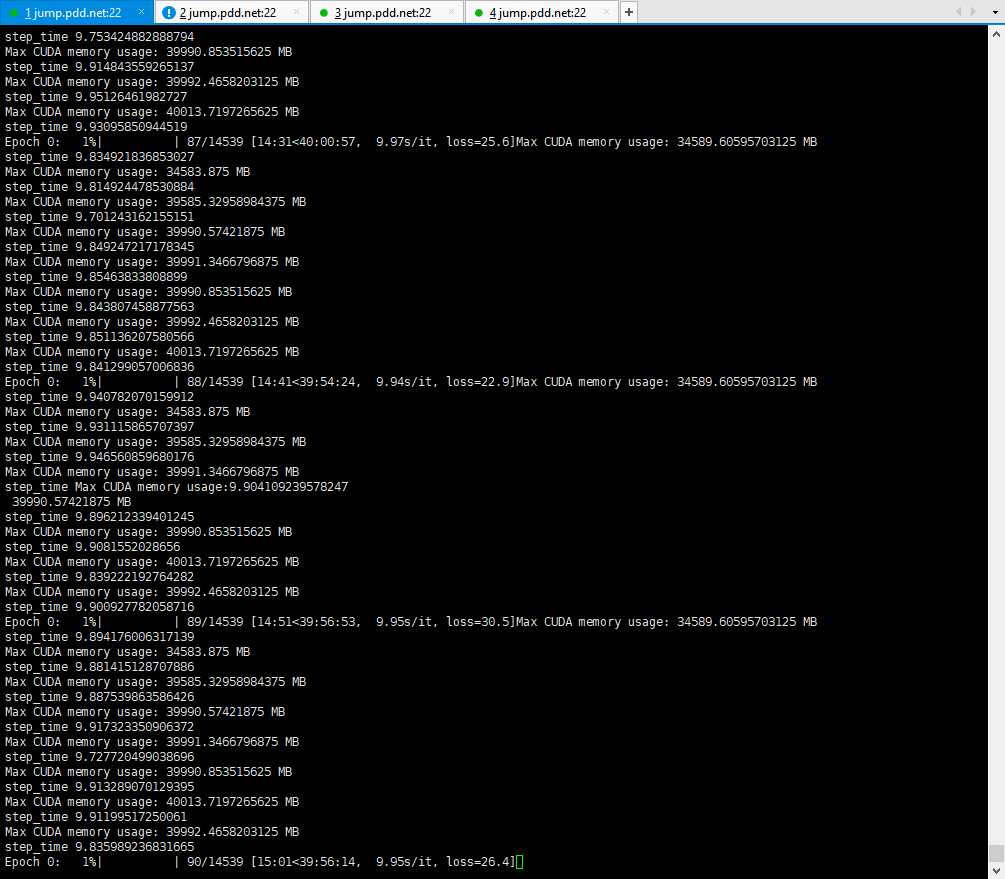The image size is (1005, 879).
Task: Click the green status dot on tab 1
Action: coord(13,10)
